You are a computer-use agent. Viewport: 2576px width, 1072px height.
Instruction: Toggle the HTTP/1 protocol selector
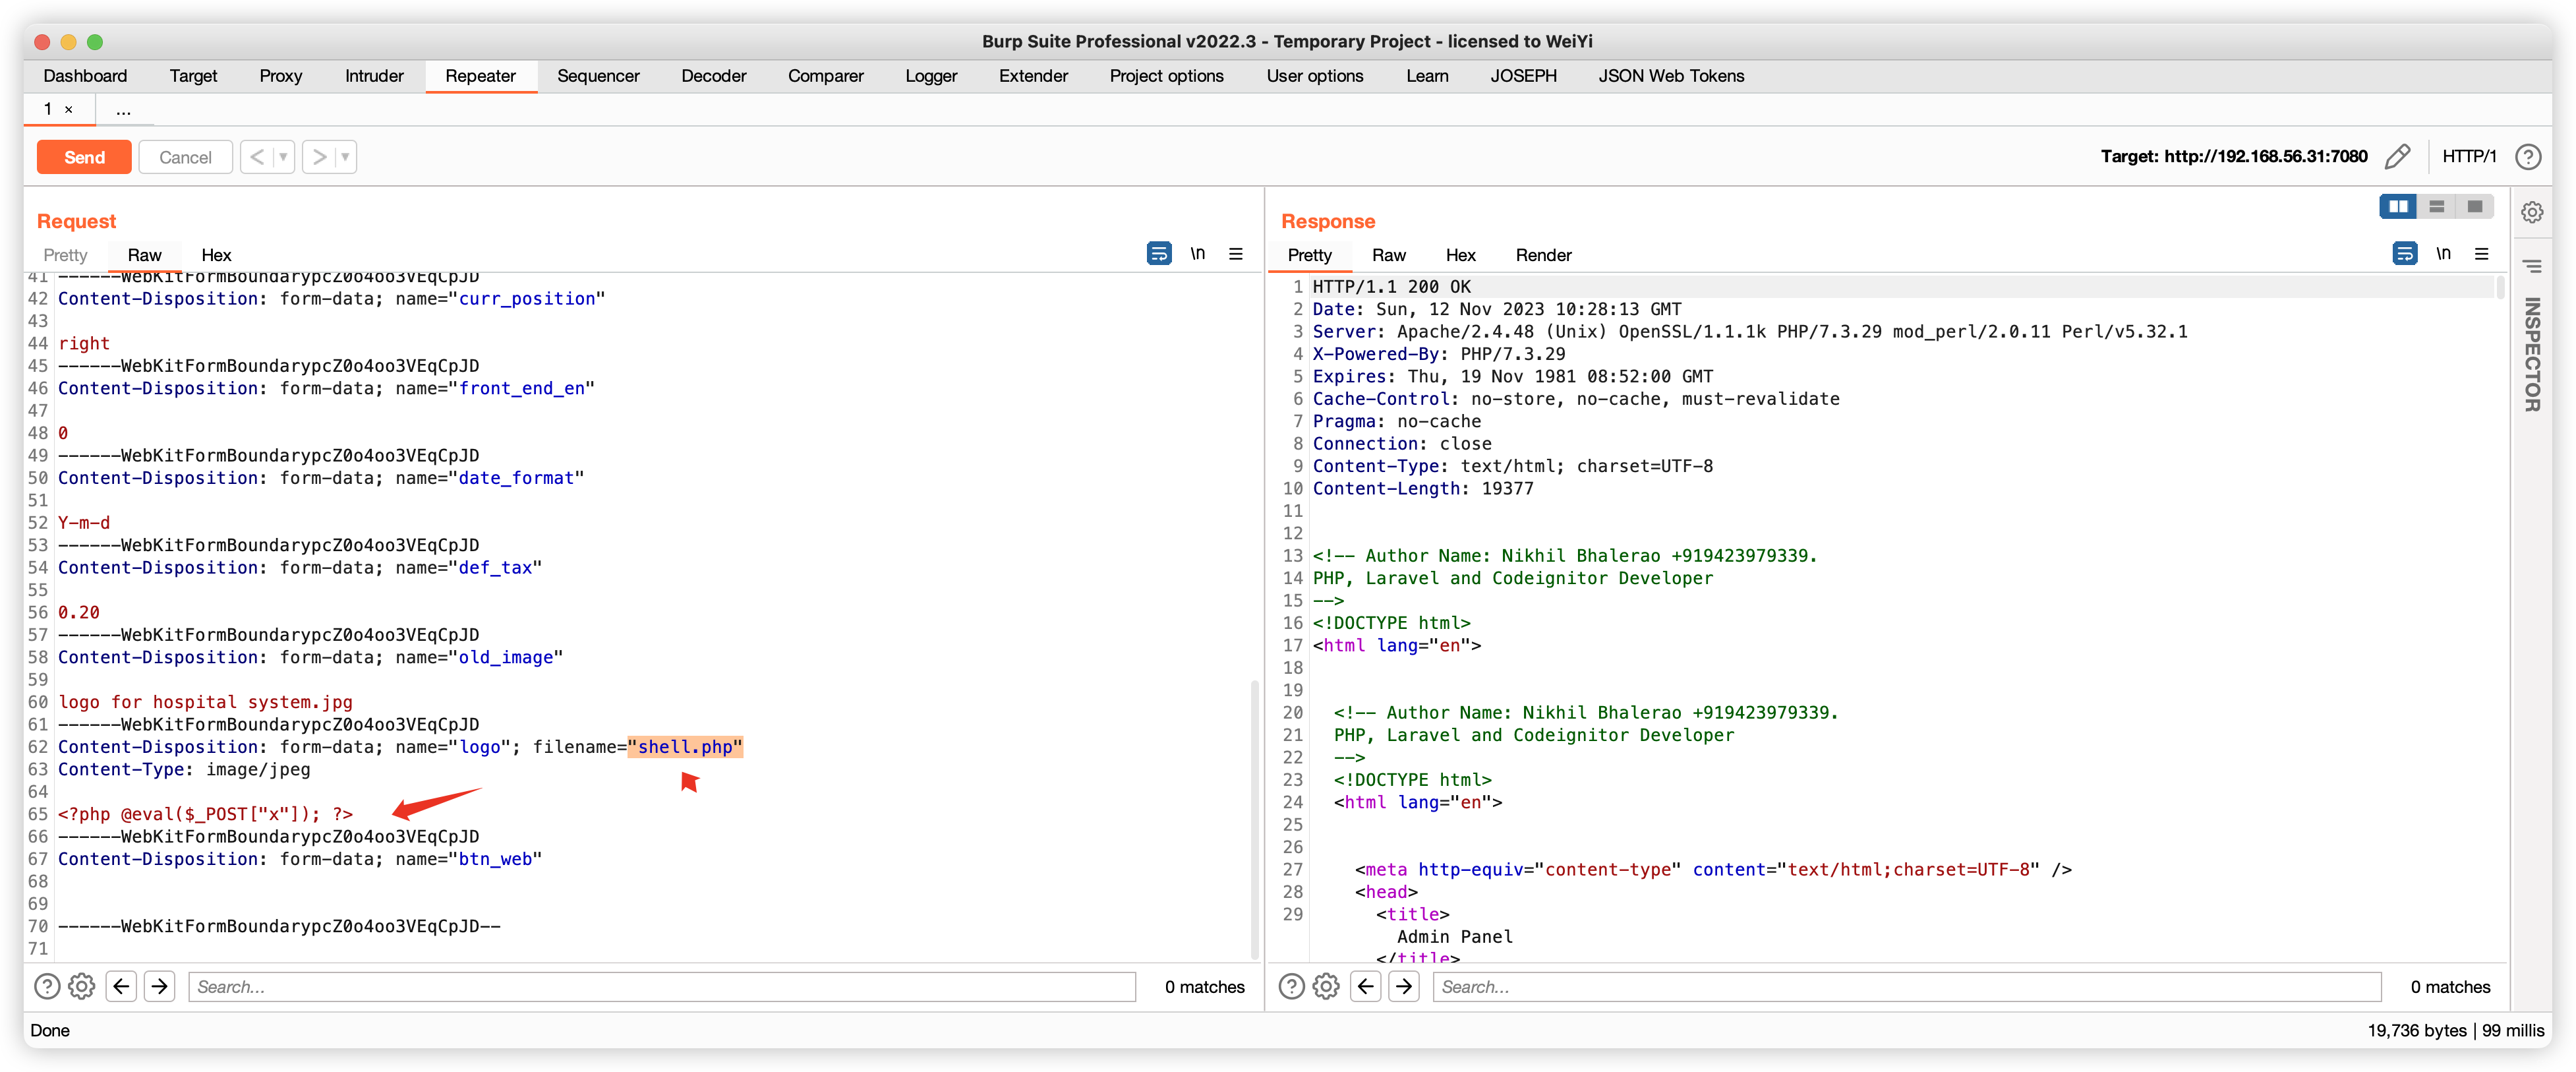(x=2469, y=156)
